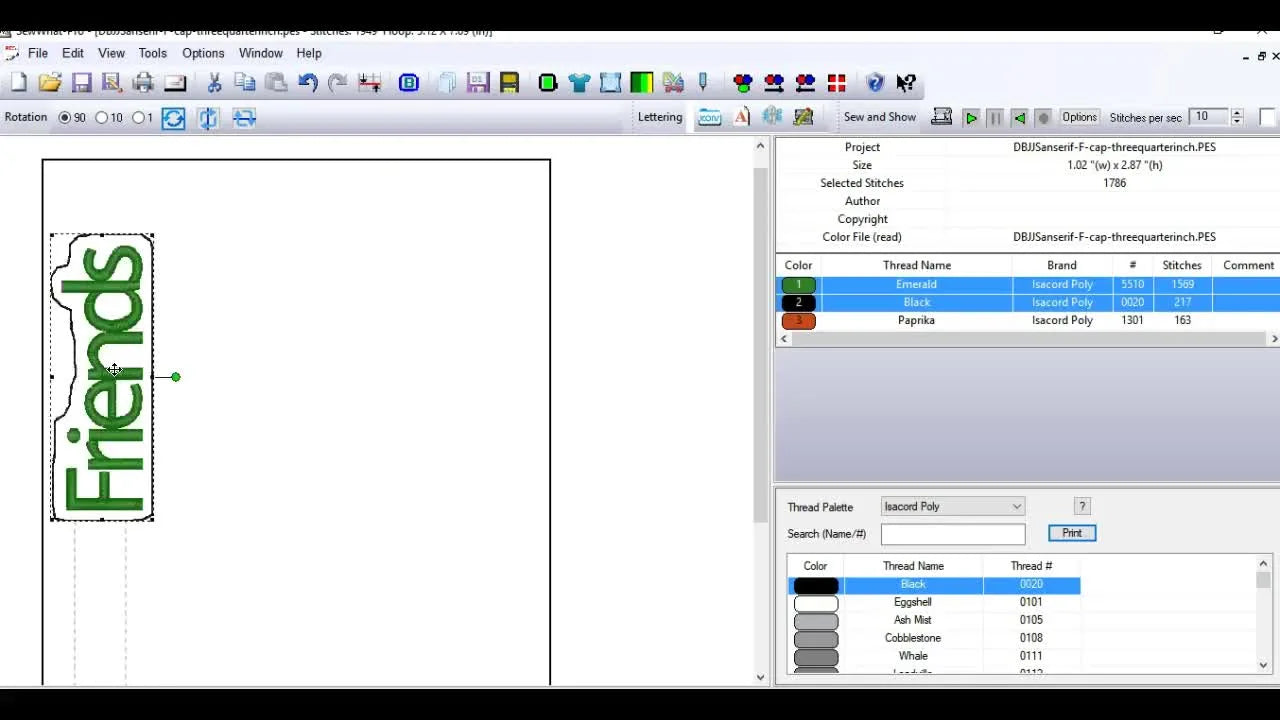Print the design using the printer icon
Viewport: 1280px width, 720px height.
[143, 83]
